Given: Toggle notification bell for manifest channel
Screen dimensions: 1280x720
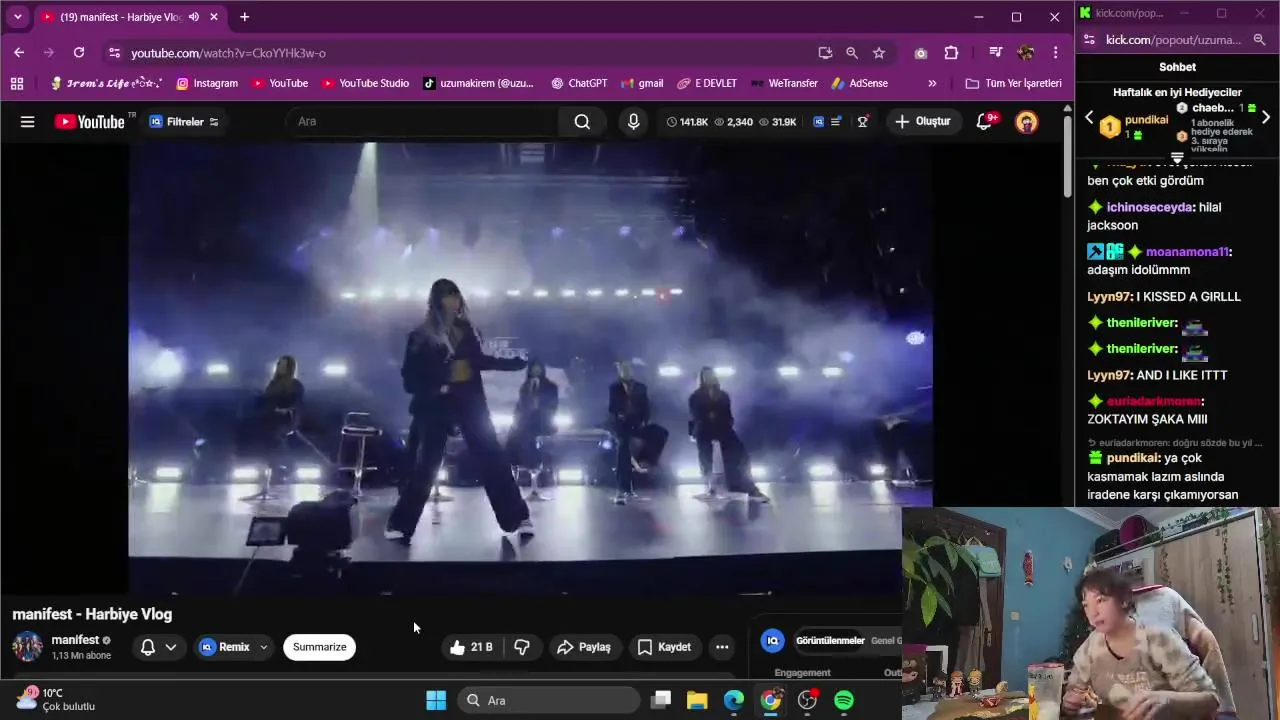Looking at the screenshot, I should tap(158, 647).
